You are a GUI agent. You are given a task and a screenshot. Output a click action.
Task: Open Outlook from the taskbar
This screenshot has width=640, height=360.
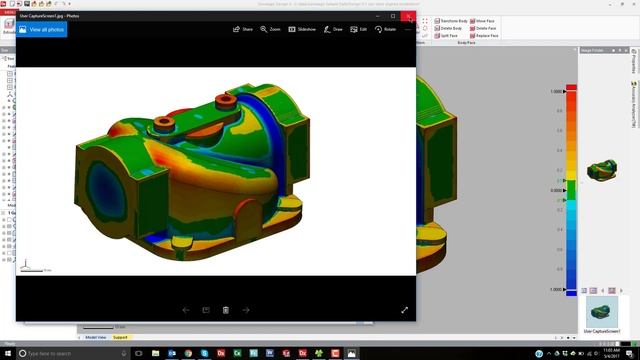172,353
